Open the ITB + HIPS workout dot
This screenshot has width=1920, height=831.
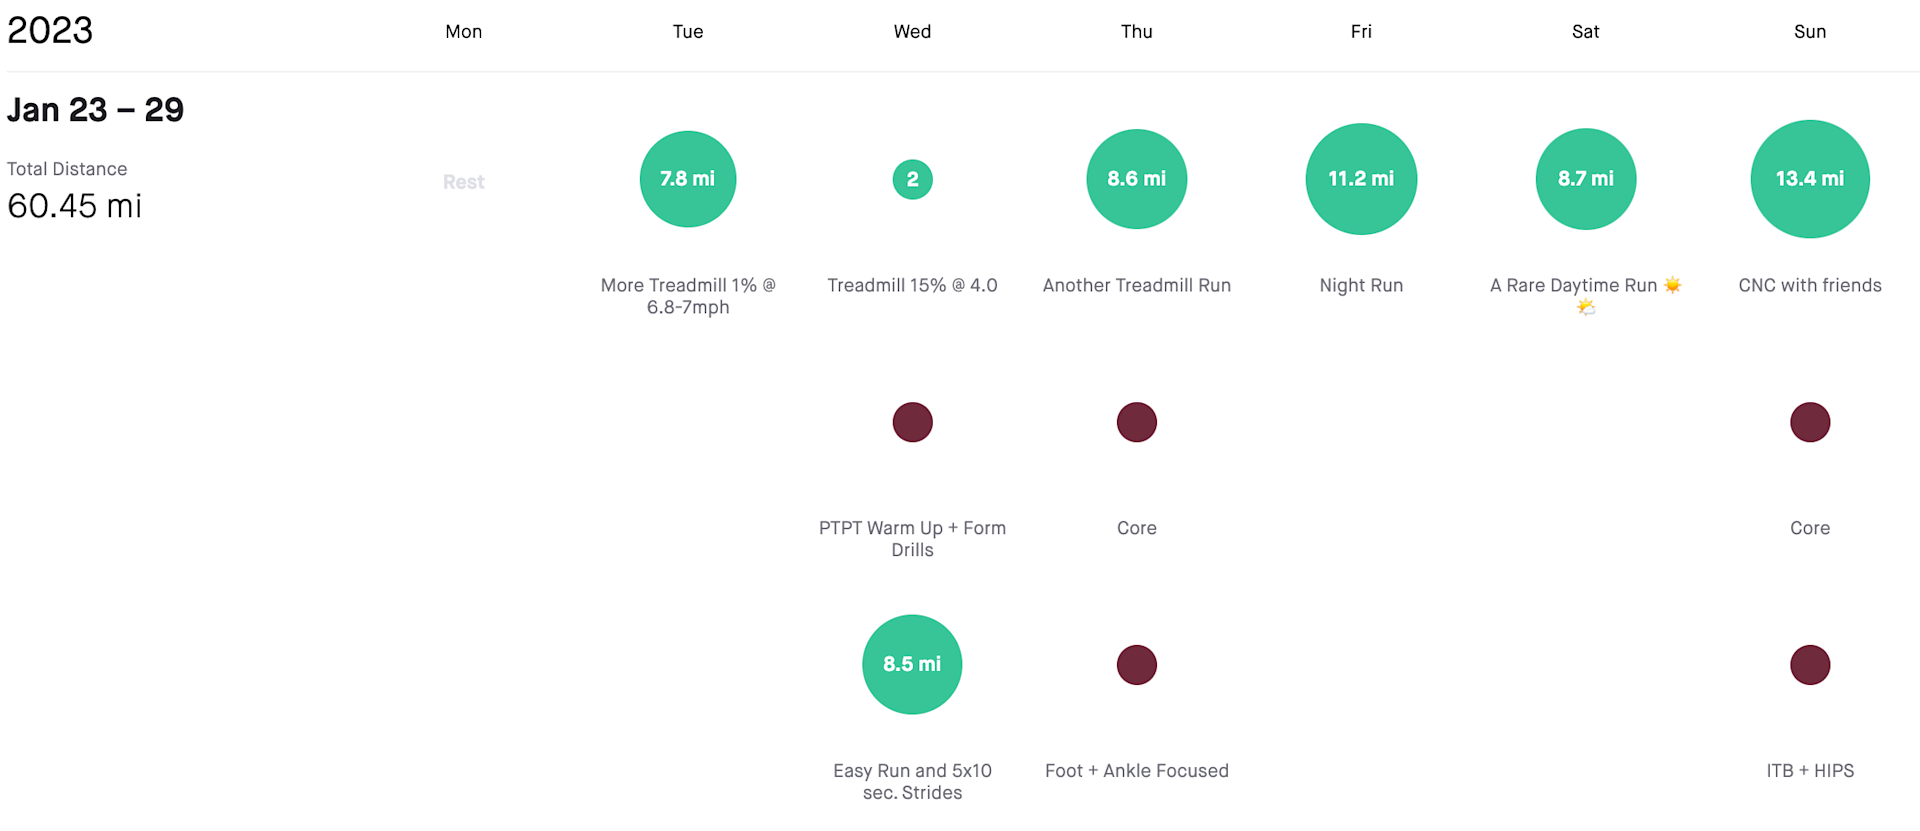point(1810,665)
